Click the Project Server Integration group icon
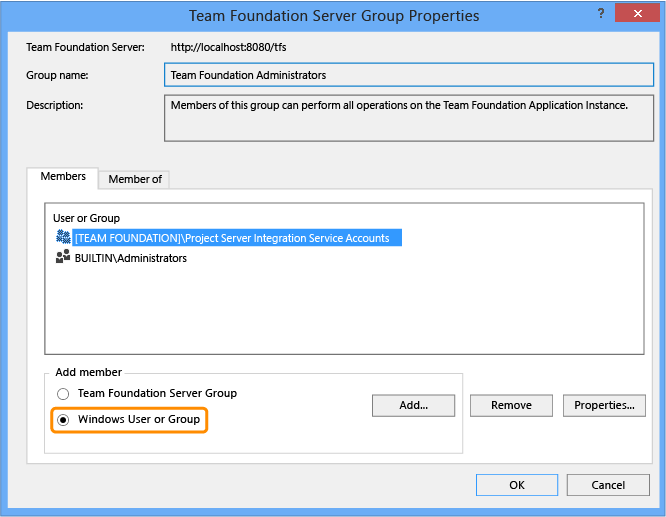The height and width of the screenshot is (517, 666). click(63, 237)
